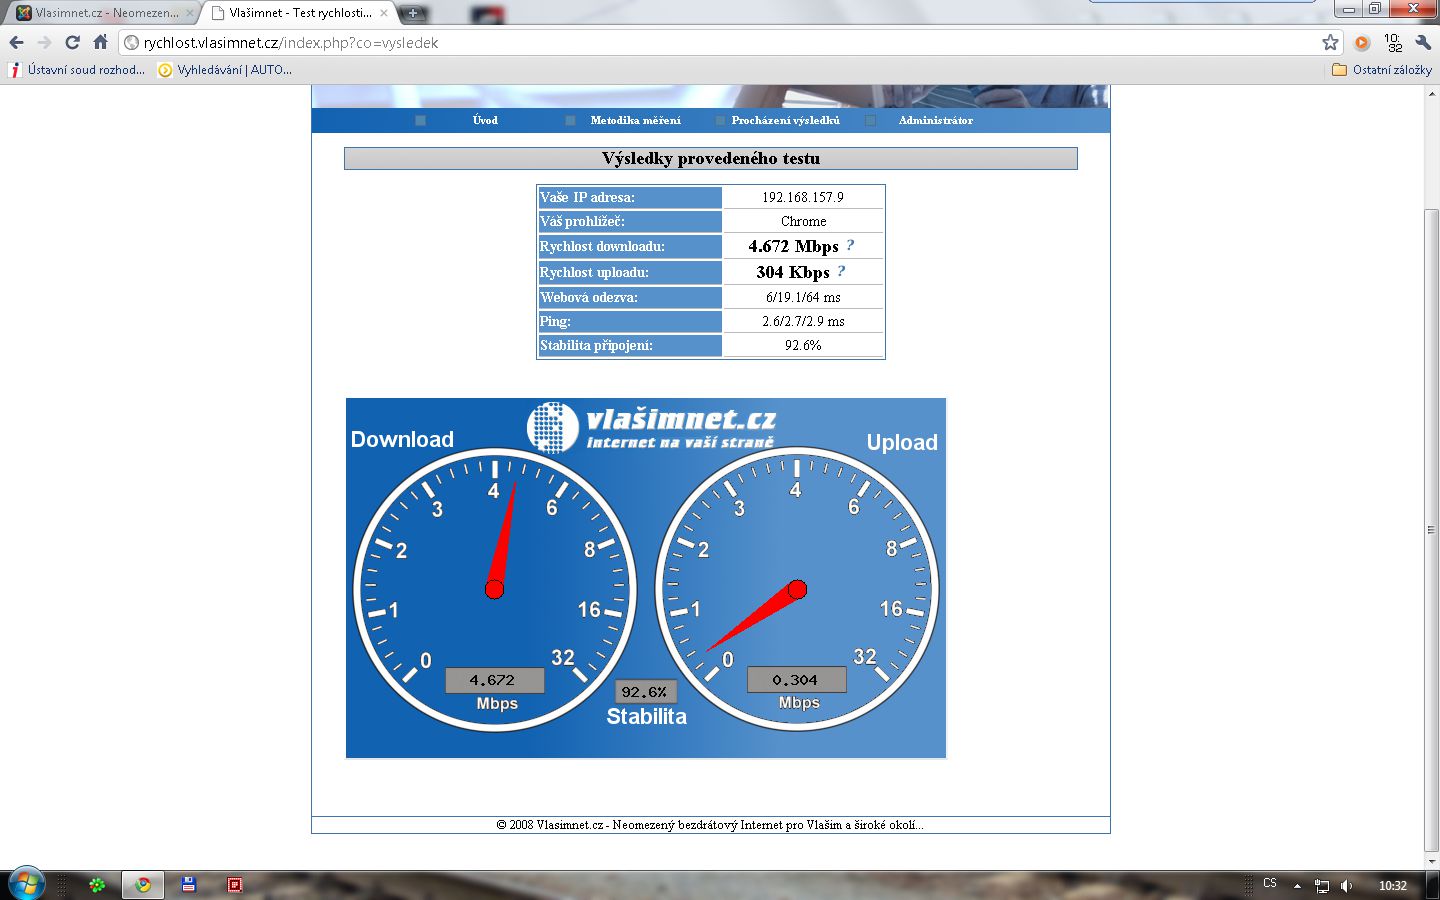Click the '6/19.1/64 ms' web response value
Viewport: 1440px width, 900px height.
pyautogui.click(x=803, y=297)
